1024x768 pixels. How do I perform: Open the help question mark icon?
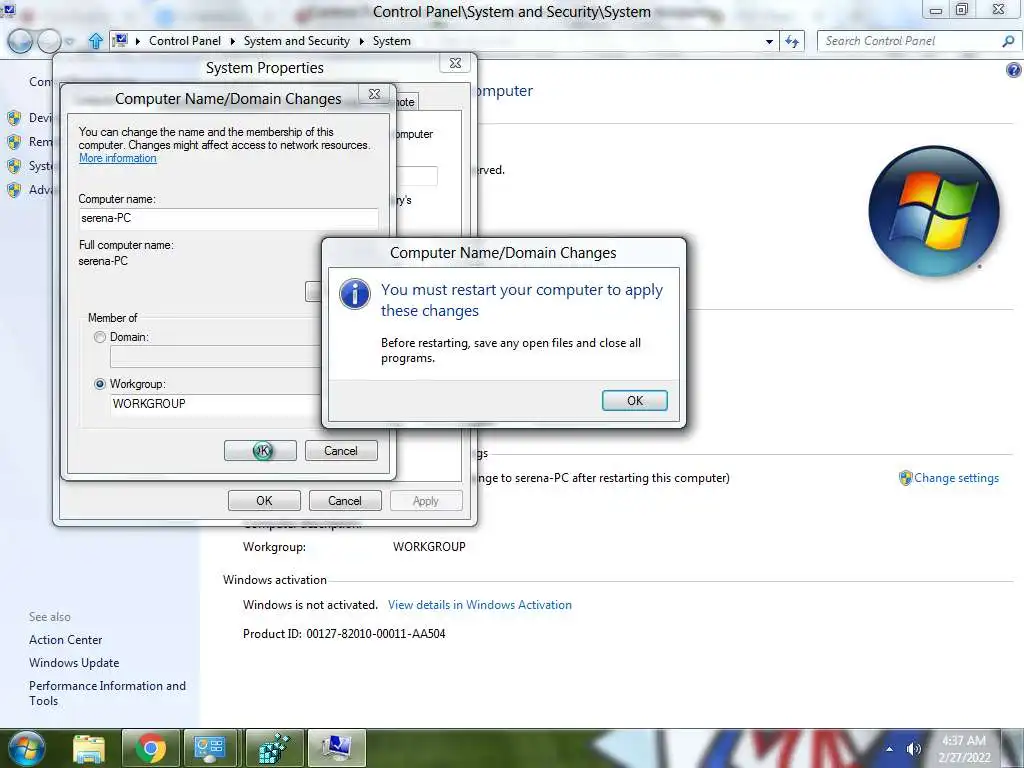(x=1014, y=70)
